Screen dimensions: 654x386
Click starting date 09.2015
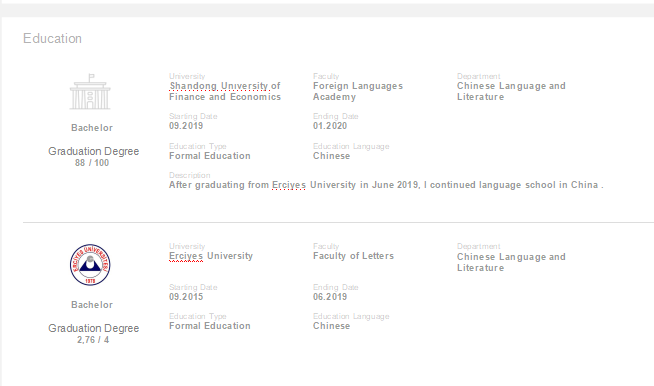click(186, 297)
